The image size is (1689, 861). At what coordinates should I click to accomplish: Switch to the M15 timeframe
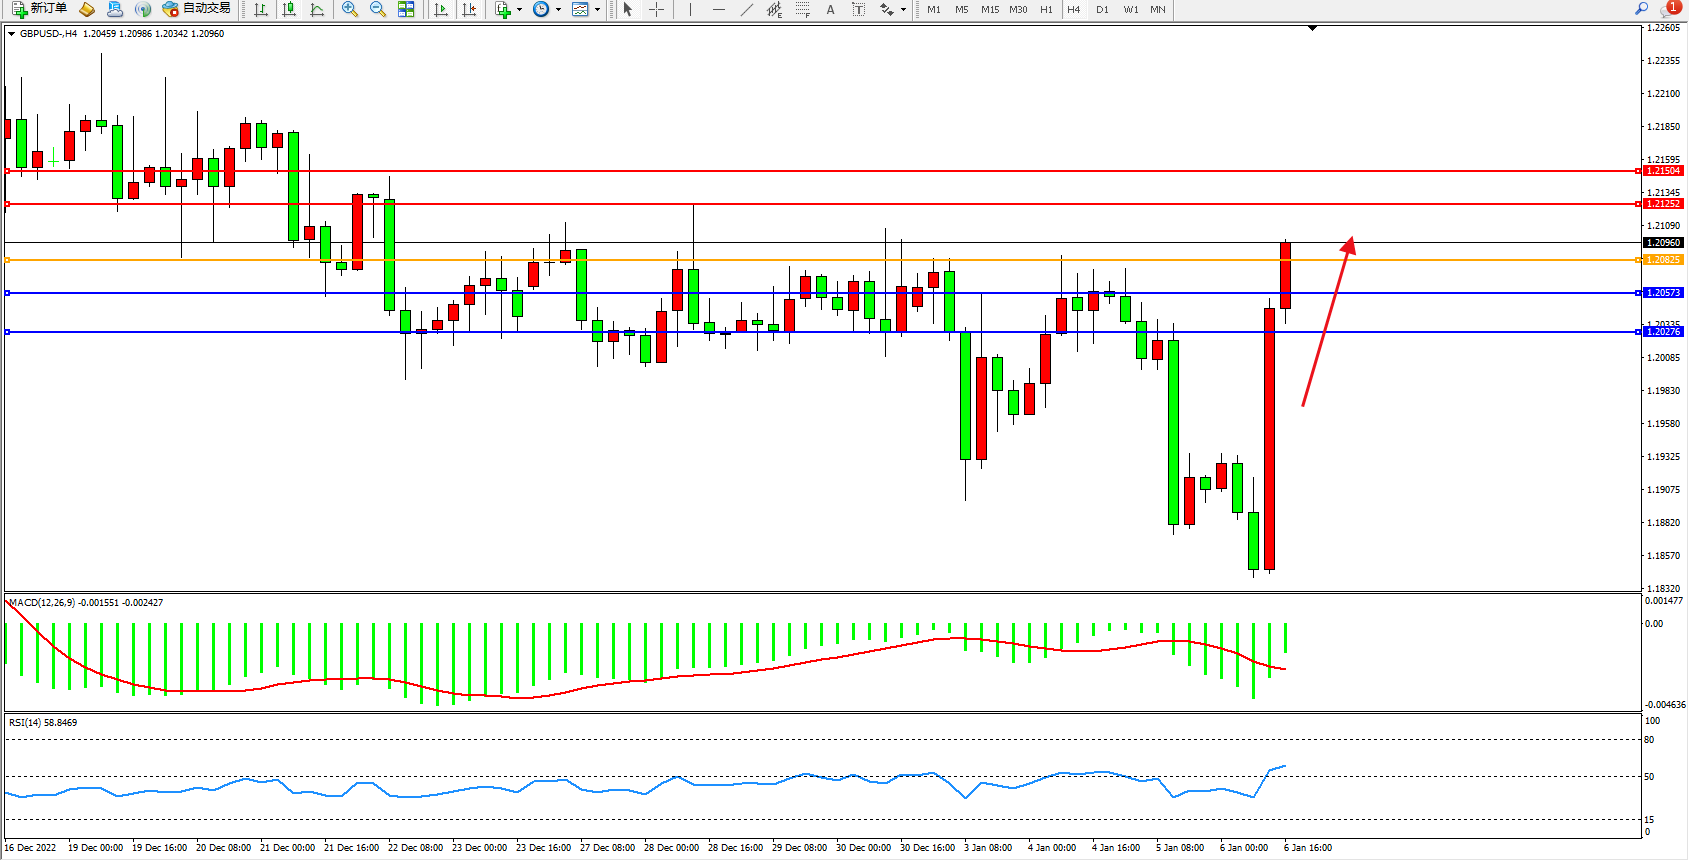point(990,9)
